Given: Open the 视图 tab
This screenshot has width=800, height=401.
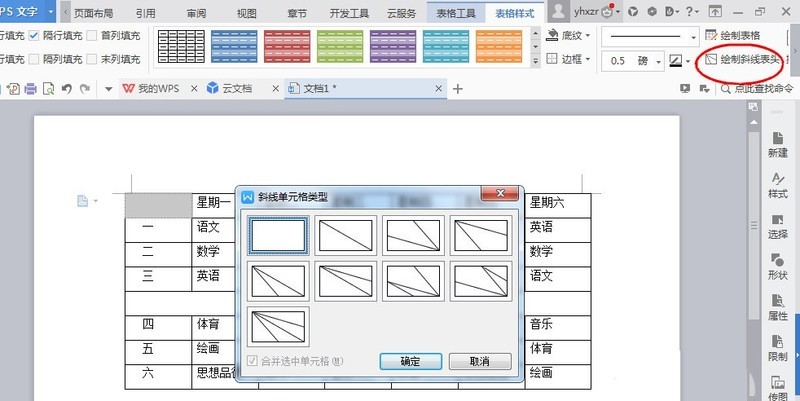Looking at the screenshot, I should click(x=246, y=13).
